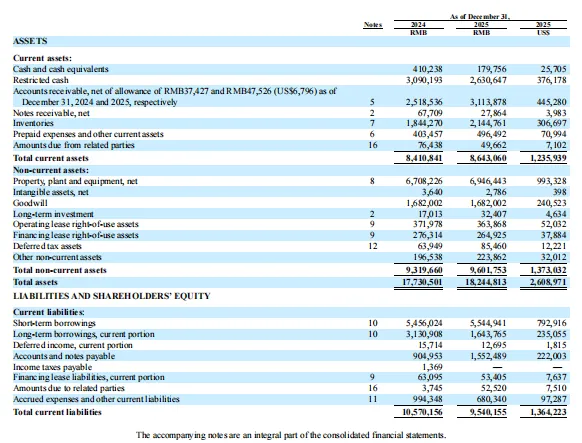Image resolution: width=582 pixels, height=443 pixels.
Task: Click note 11 for Accrued expenses
Action: [373, 399]
